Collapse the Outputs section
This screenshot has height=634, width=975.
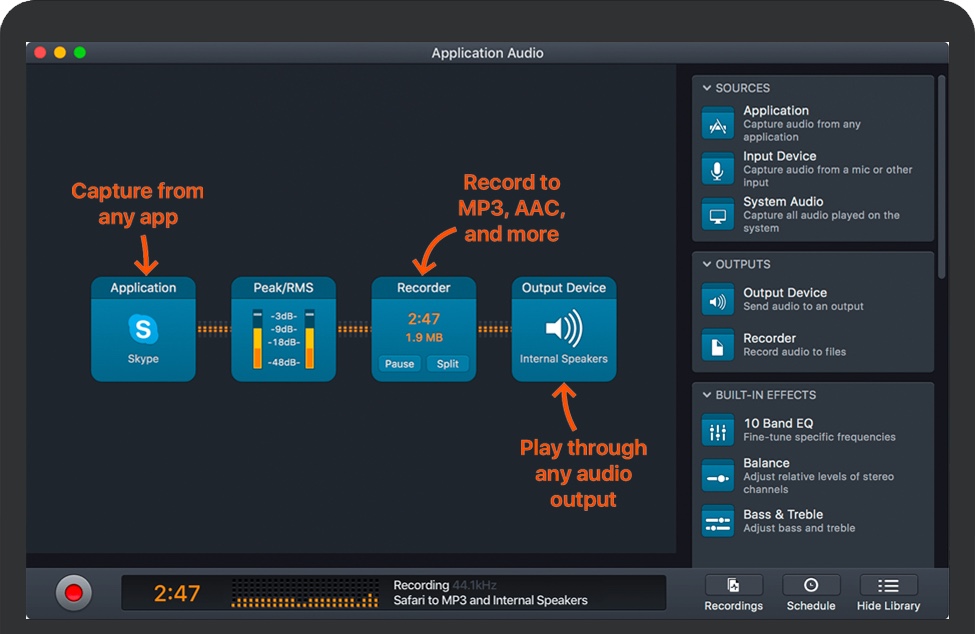707,265
